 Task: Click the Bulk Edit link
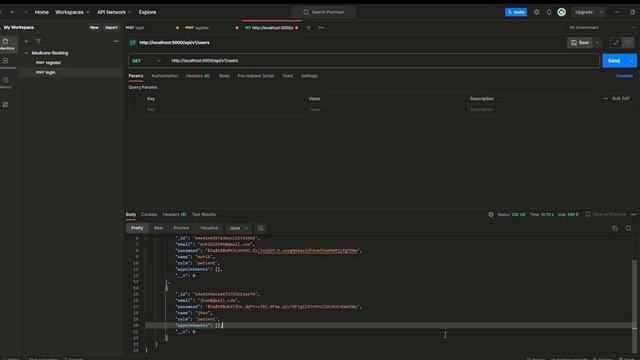[620, 98]
